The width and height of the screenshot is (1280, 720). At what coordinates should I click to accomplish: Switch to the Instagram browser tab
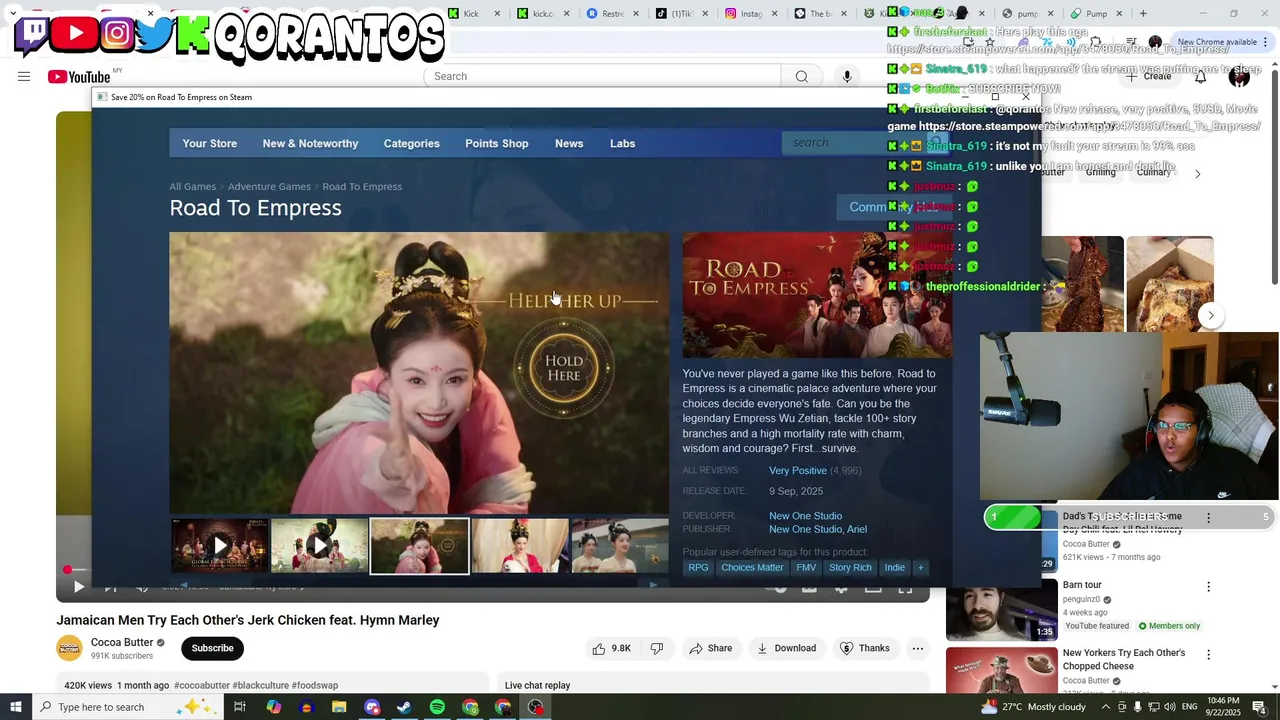coord(750,13)
